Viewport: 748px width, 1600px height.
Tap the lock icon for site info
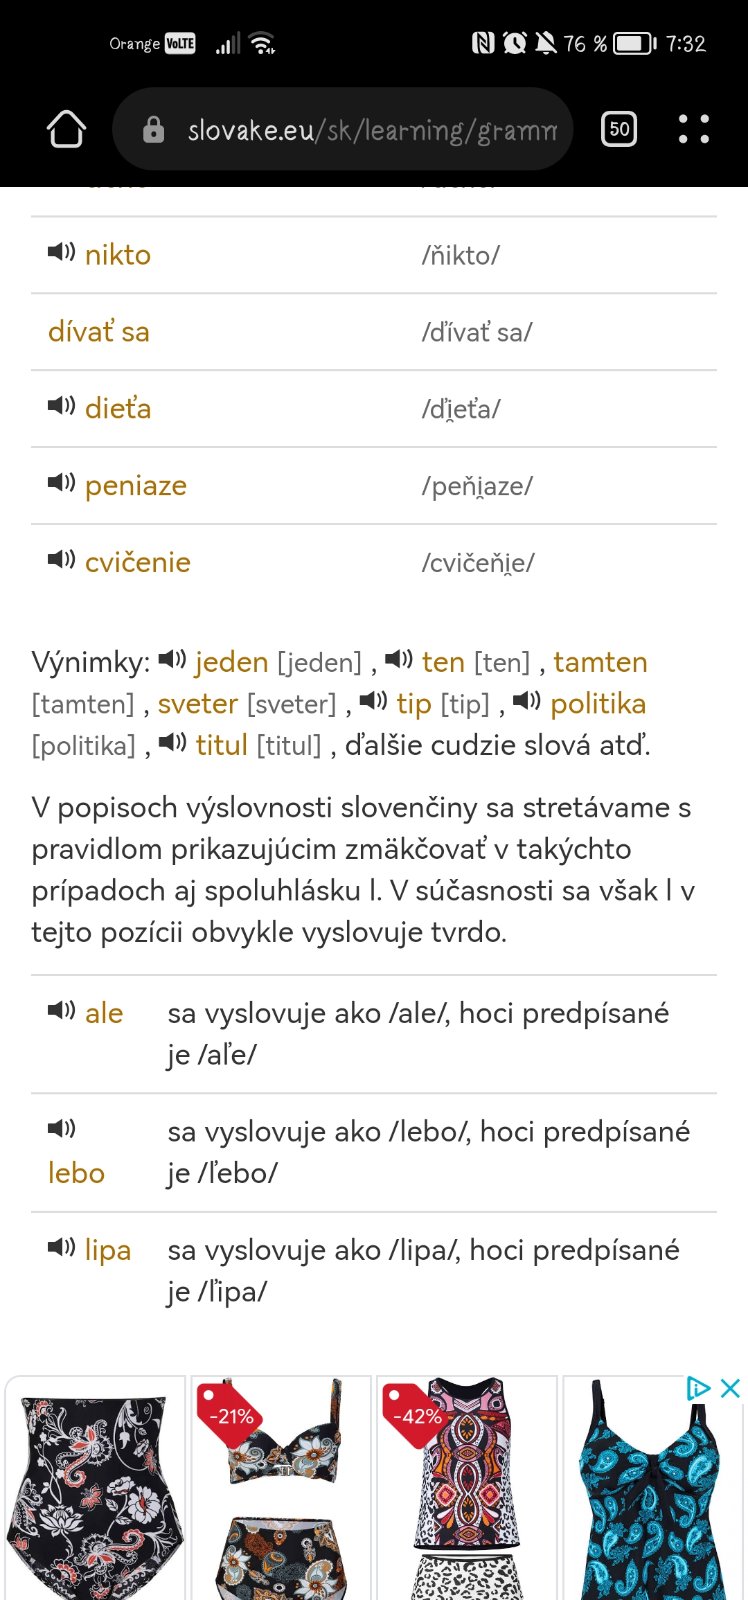pyautogui.click(x=153, y=130)
